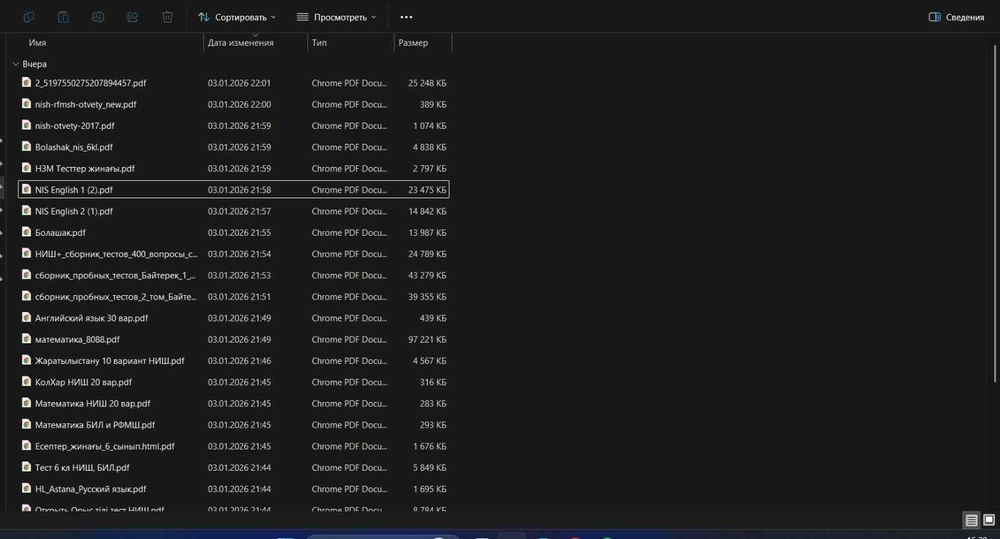
Task: Collapse the Вчера group
Action: click(16, 64)
